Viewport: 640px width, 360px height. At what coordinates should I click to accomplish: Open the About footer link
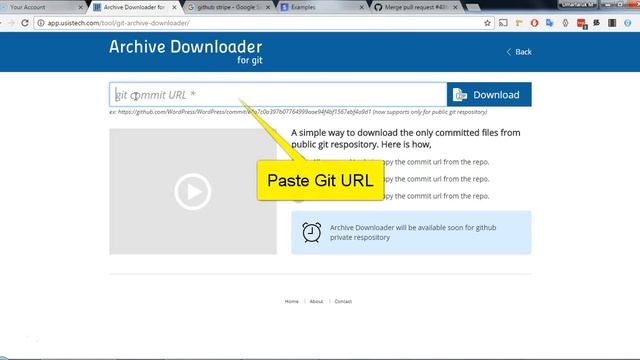pos(316,301)
